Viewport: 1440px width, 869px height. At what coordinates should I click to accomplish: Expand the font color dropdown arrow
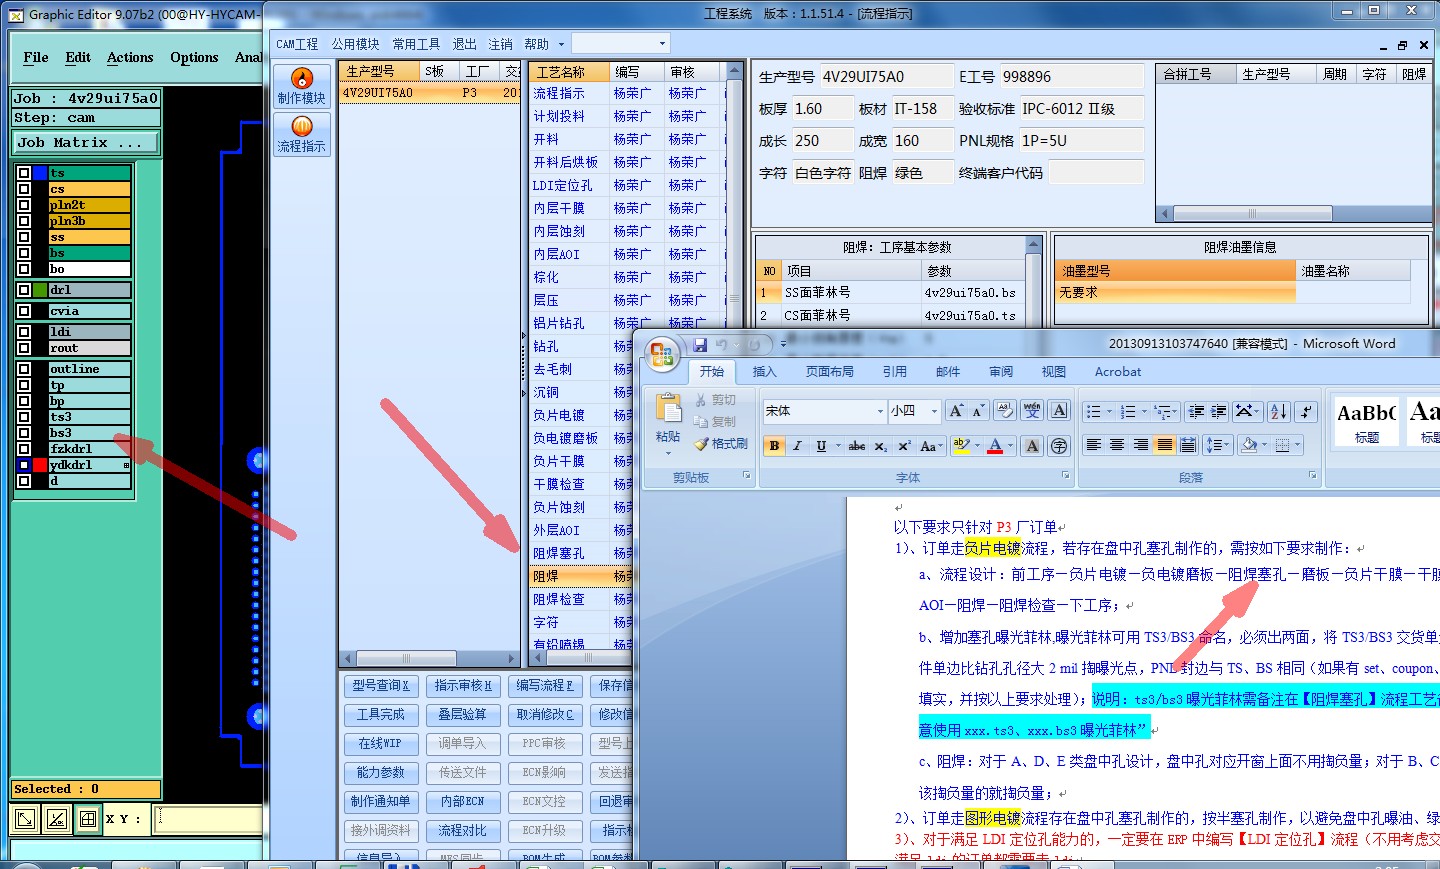pyautogui.click(x=1011, y=446)
